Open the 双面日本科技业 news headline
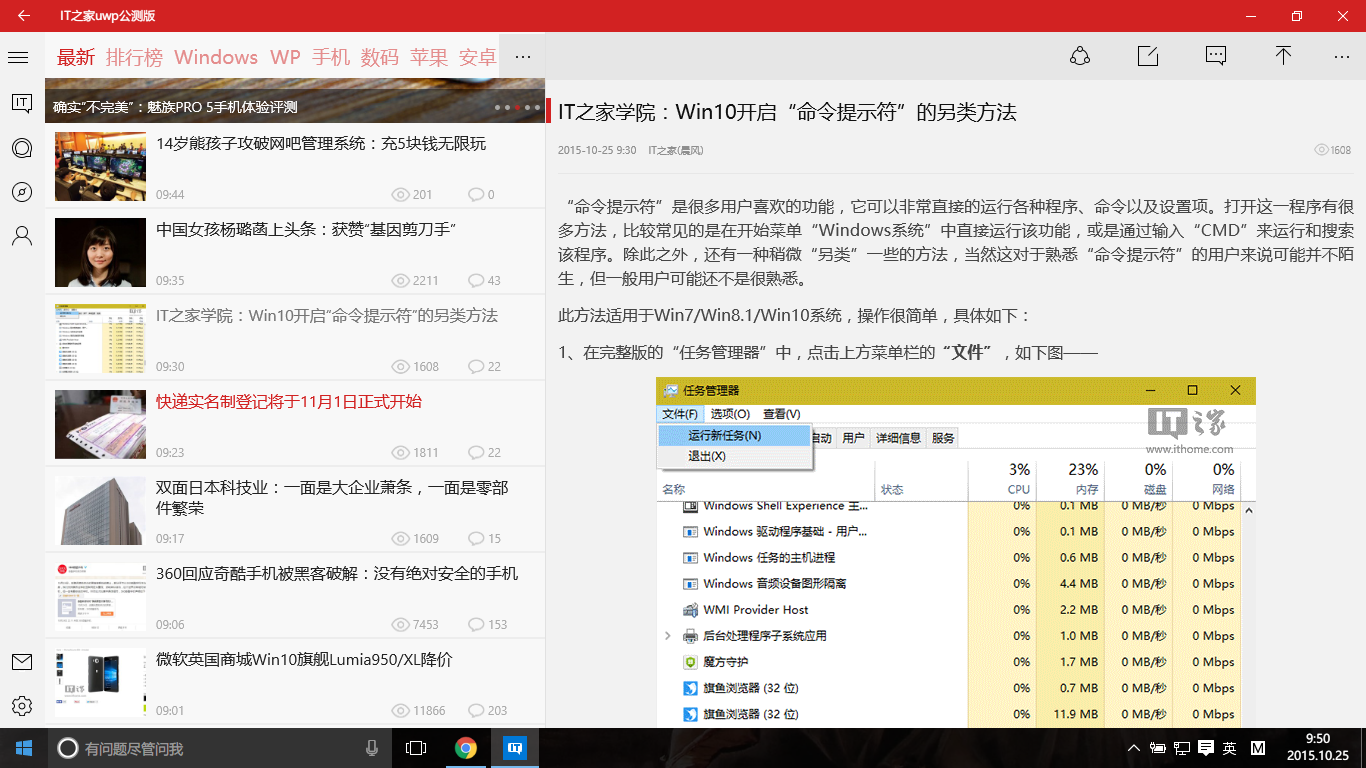This screenshot has width=1366, height=768. (x=332, y=498)
